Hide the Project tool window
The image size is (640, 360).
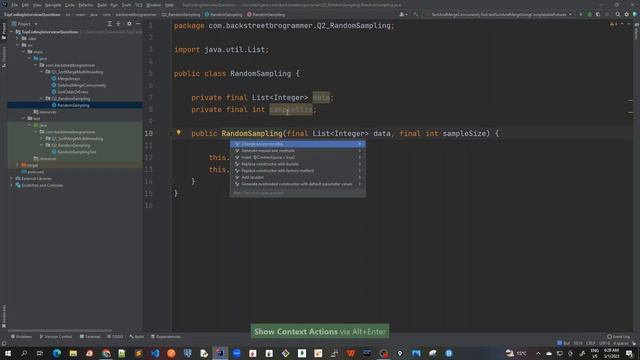tap(138, 24)
